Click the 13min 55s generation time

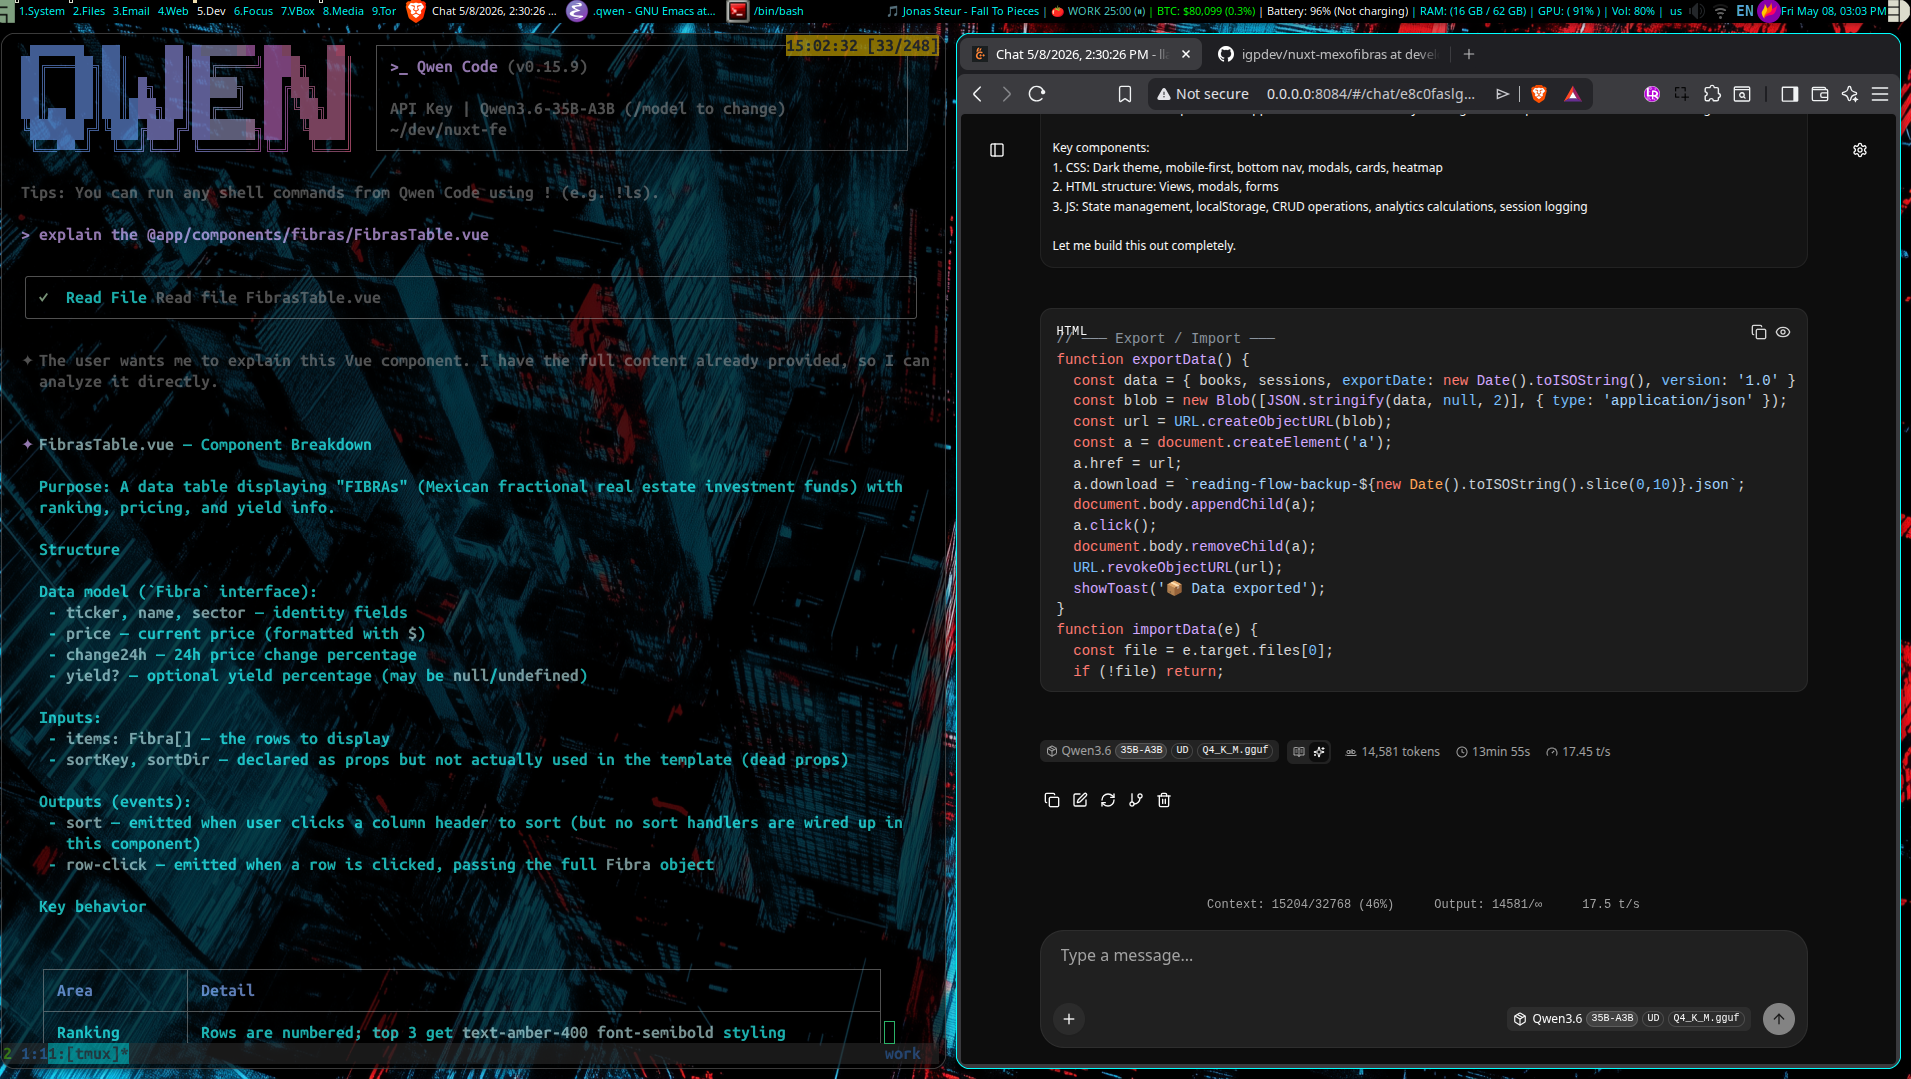[1493, 751]
